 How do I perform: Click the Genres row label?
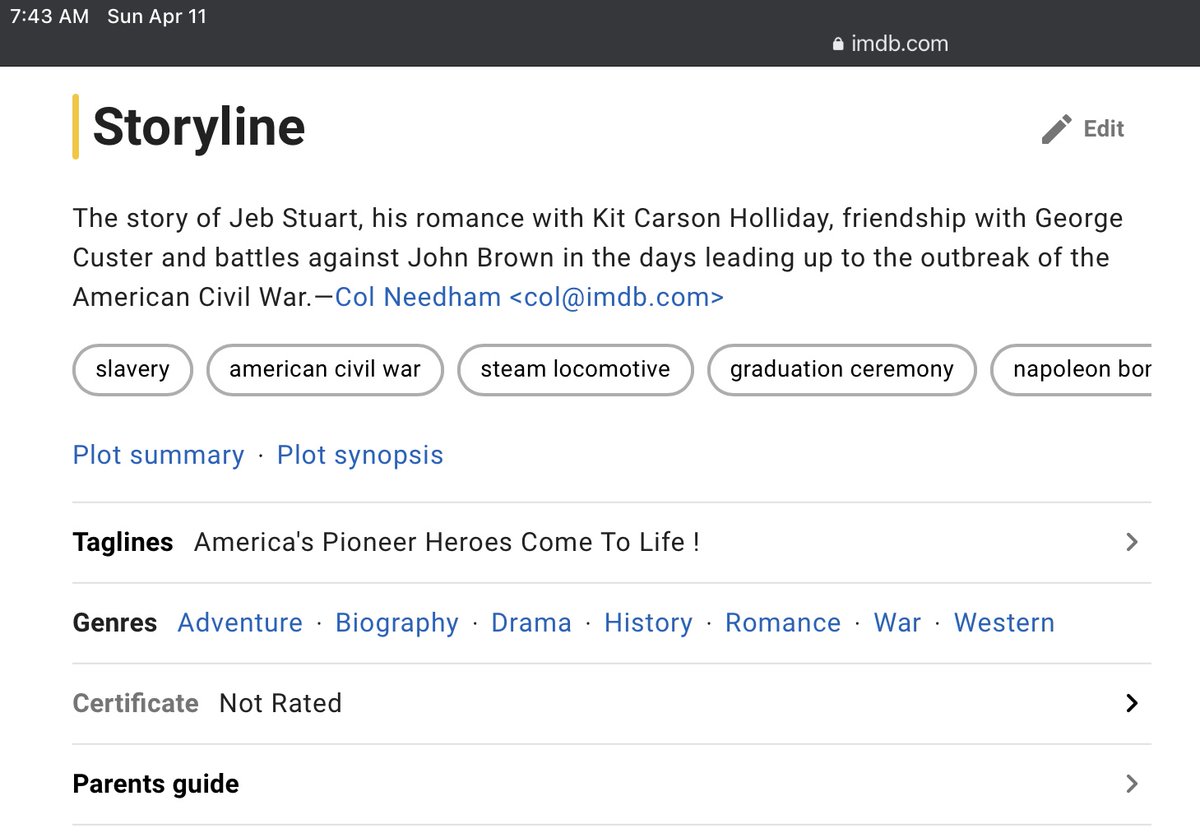click(x=115, y=623)
